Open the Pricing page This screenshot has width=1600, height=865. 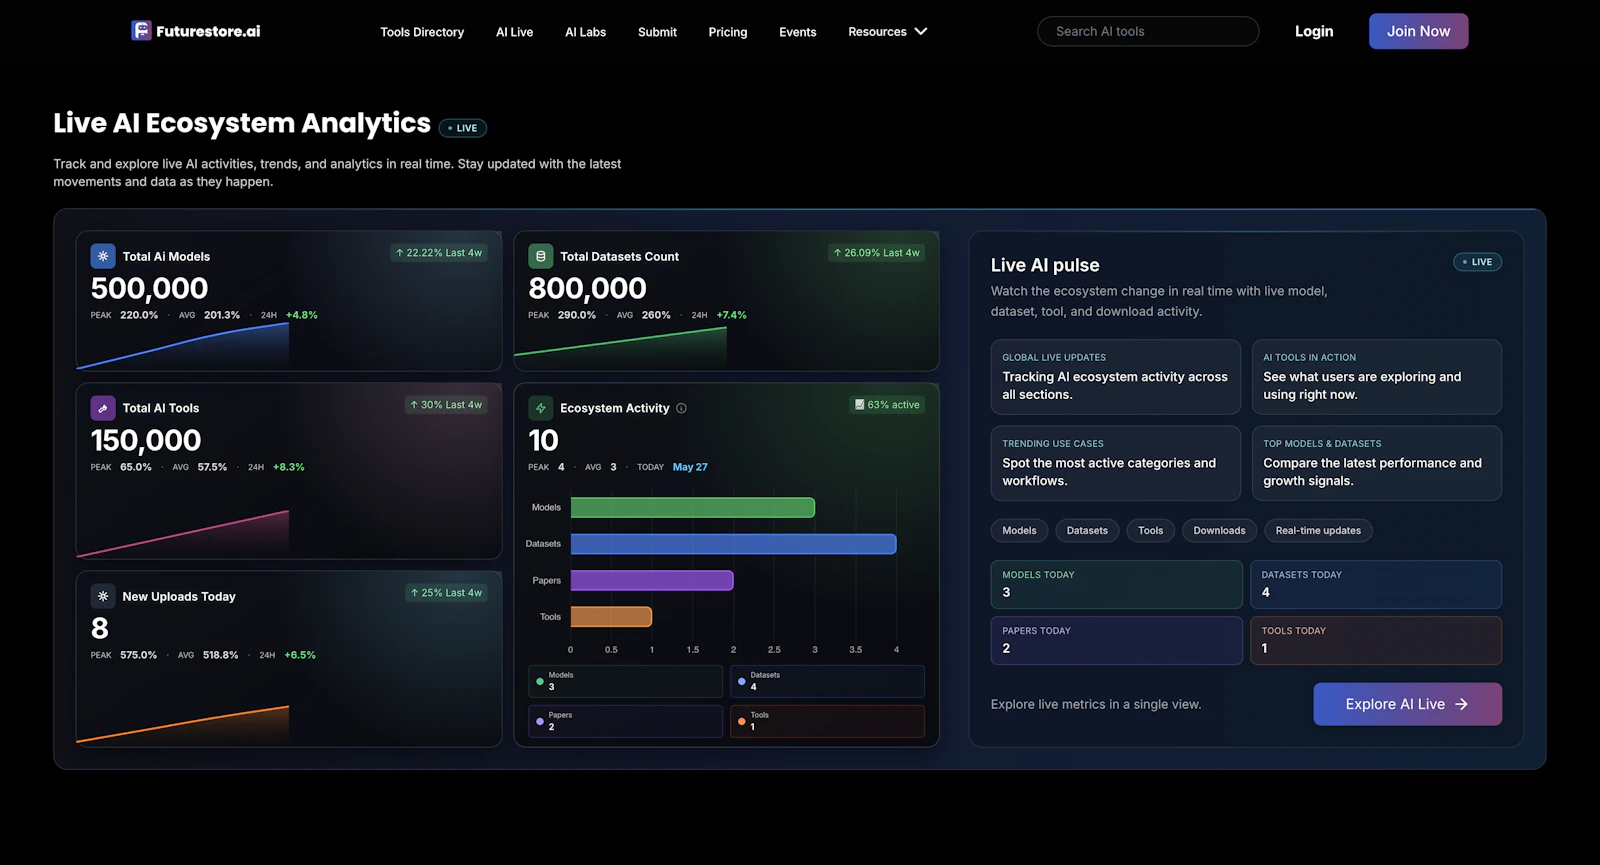pos(728,32)
